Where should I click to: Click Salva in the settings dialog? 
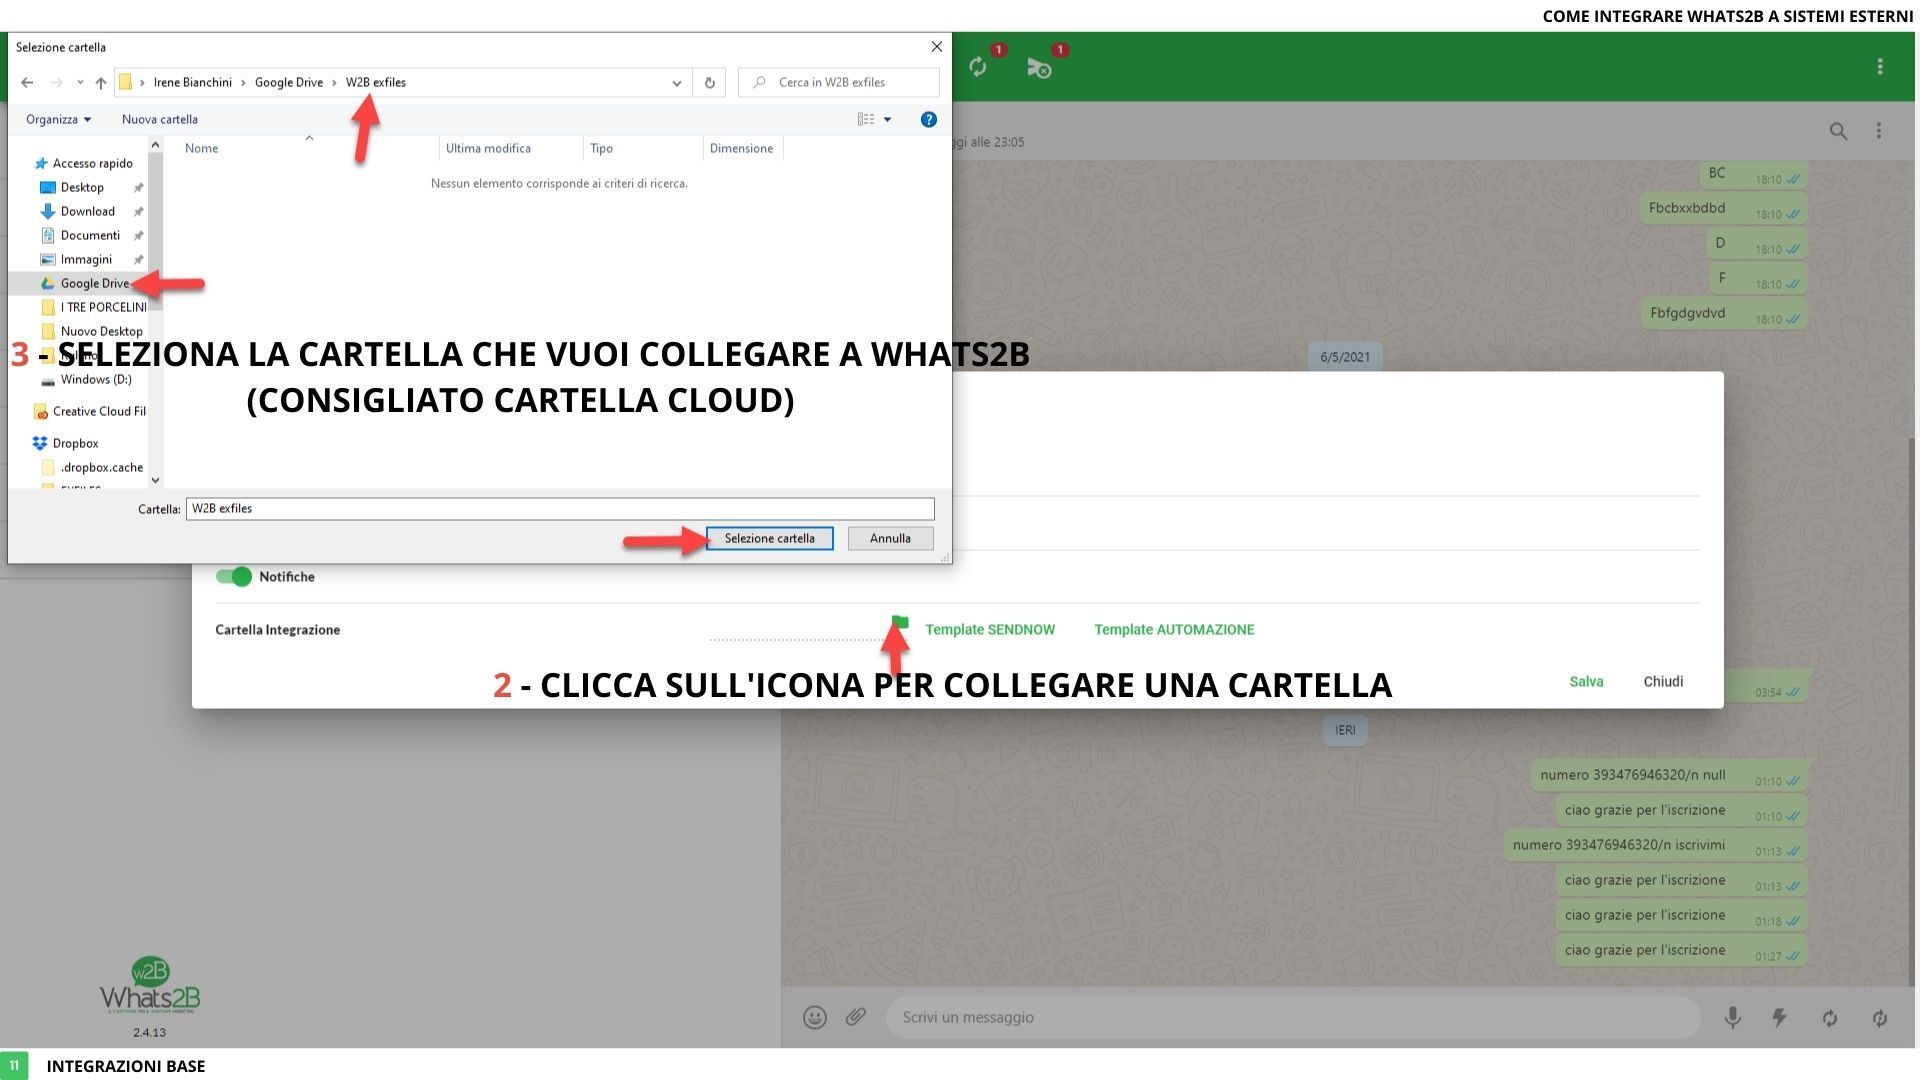[1586, 682]
